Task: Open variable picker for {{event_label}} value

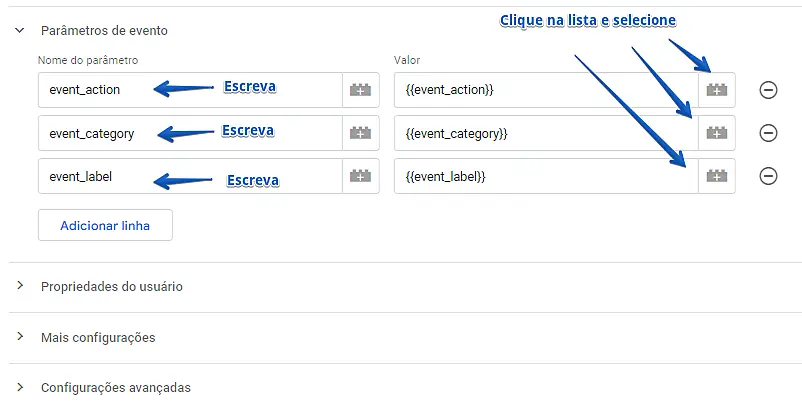Action: [716, 176]
